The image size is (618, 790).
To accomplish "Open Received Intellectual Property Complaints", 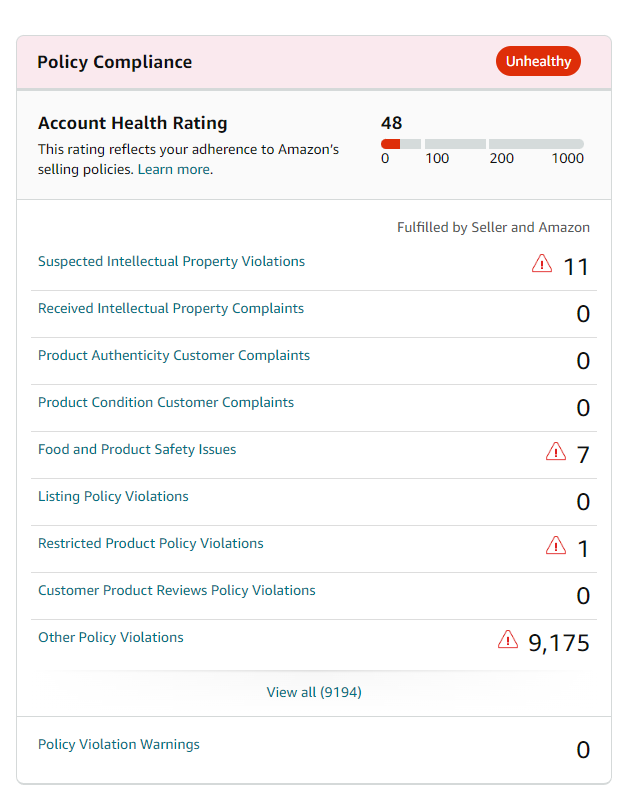I will (x=171, y=309).
